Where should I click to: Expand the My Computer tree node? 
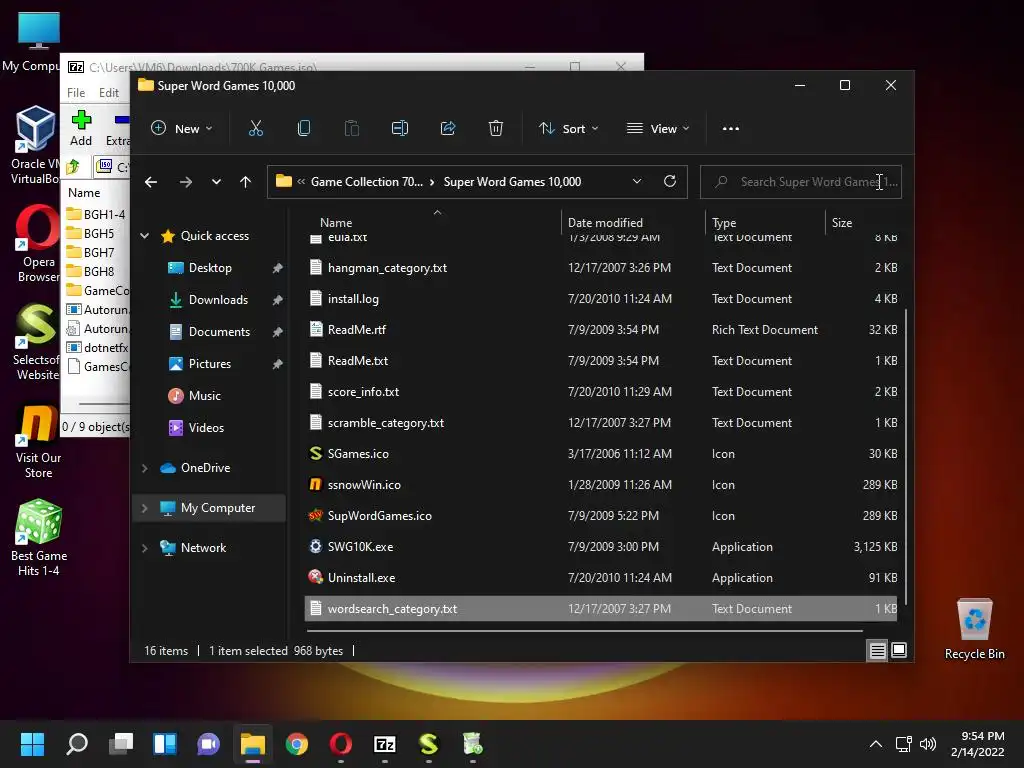coord(144,508)
